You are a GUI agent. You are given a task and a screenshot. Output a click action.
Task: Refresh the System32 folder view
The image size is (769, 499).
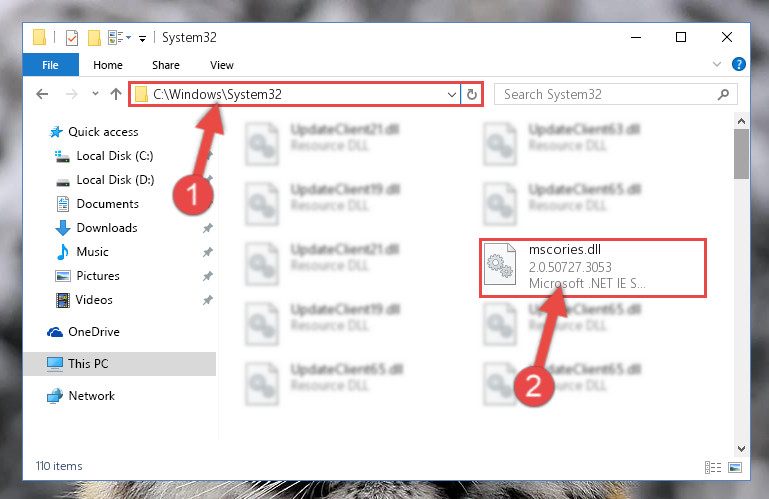472,94
